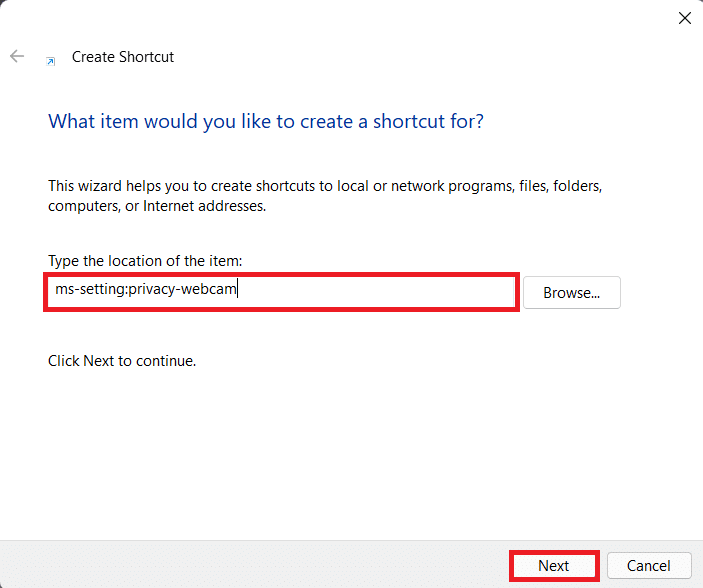
Task: Click the "Click Next to continue." text
Action: (x=122, y=360)
